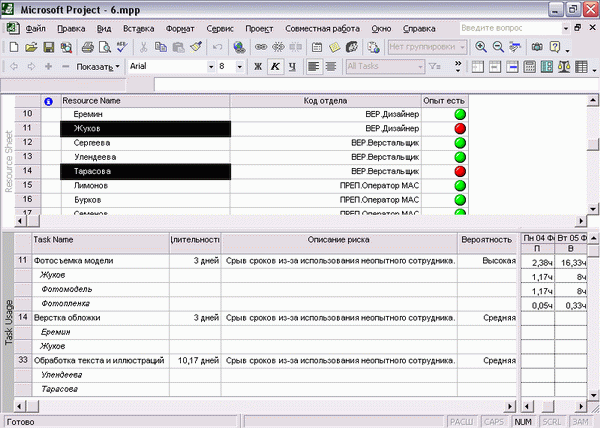Open the Вставка menu
Image resolution: width=600 pixels, height=428 pixels.
click(139, 29)
